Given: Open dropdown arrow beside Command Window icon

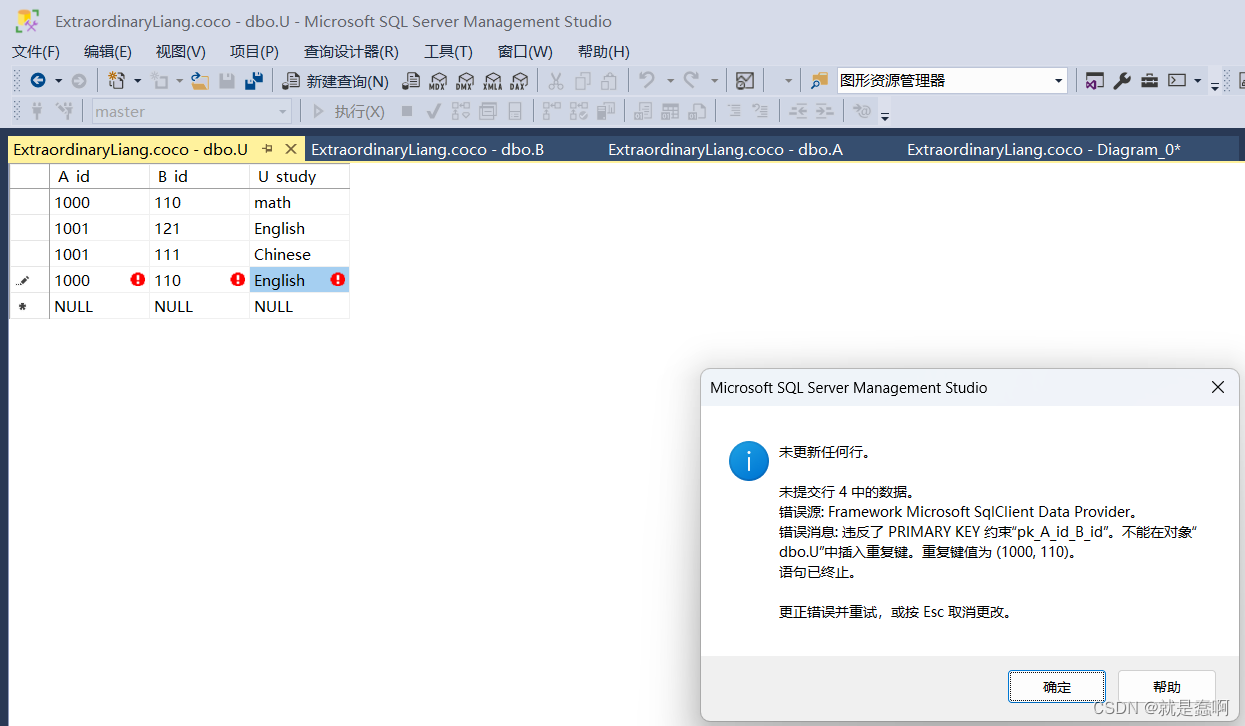Looking at the screenshot, I should click(x=1197, y=81).
